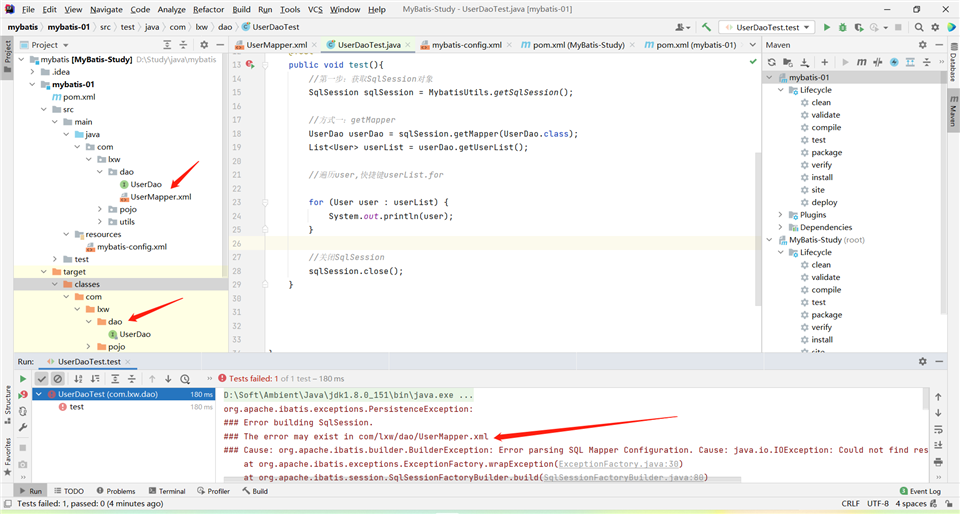960x514 pixels.
Task: Toggle Show Passed tests checkmark button
Action: coord(42,379)
